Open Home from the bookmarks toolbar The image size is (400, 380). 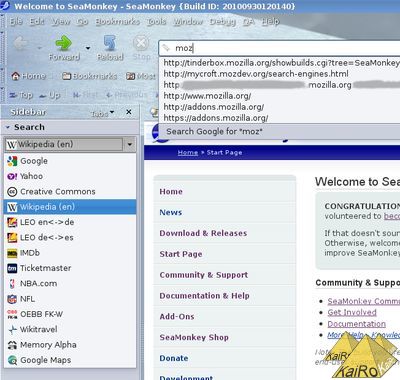click(28, 76)
